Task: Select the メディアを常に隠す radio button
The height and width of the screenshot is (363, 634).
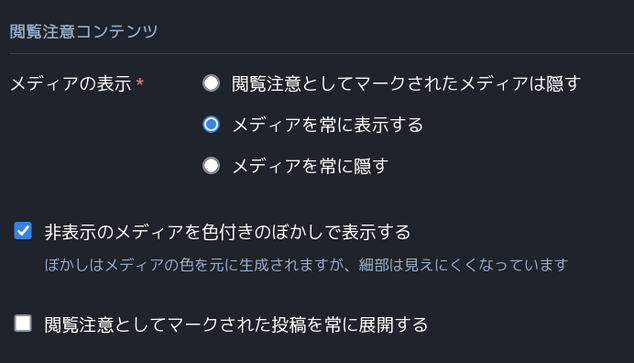Action: [x=211, y=166]
